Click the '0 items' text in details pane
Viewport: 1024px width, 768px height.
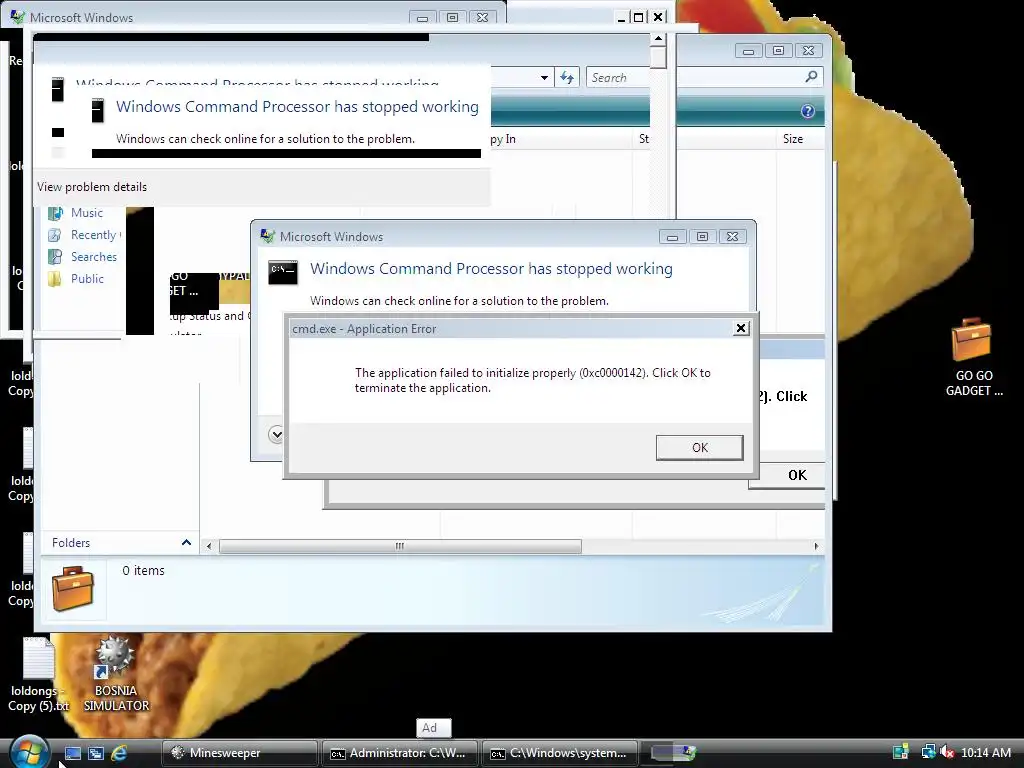pyautogui.click(x=143, y=570)
